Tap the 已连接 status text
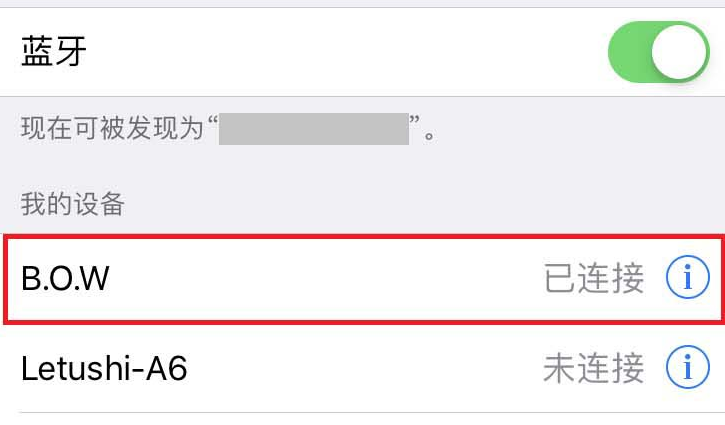The height and width of the screenshot is (425, 725). pyautogui.click(x=594, y=278)
